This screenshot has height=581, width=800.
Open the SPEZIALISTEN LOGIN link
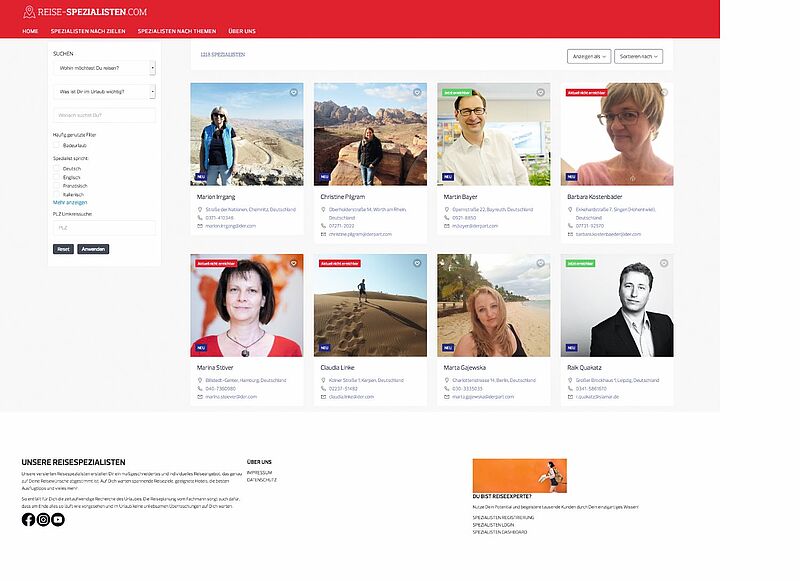493,524
